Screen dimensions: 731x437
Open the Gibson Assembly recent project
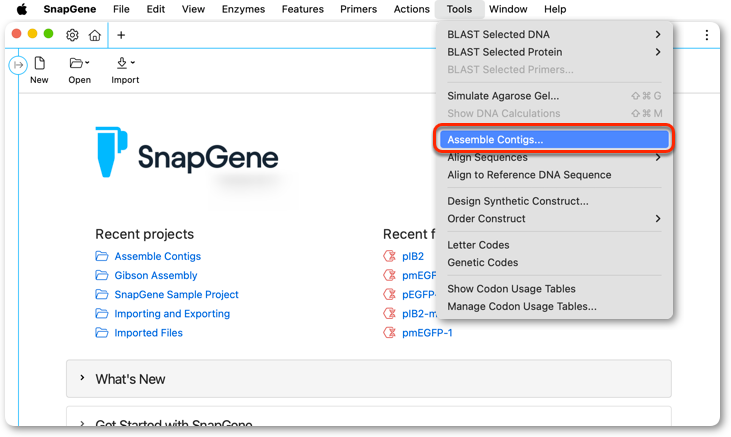(156, 275)
